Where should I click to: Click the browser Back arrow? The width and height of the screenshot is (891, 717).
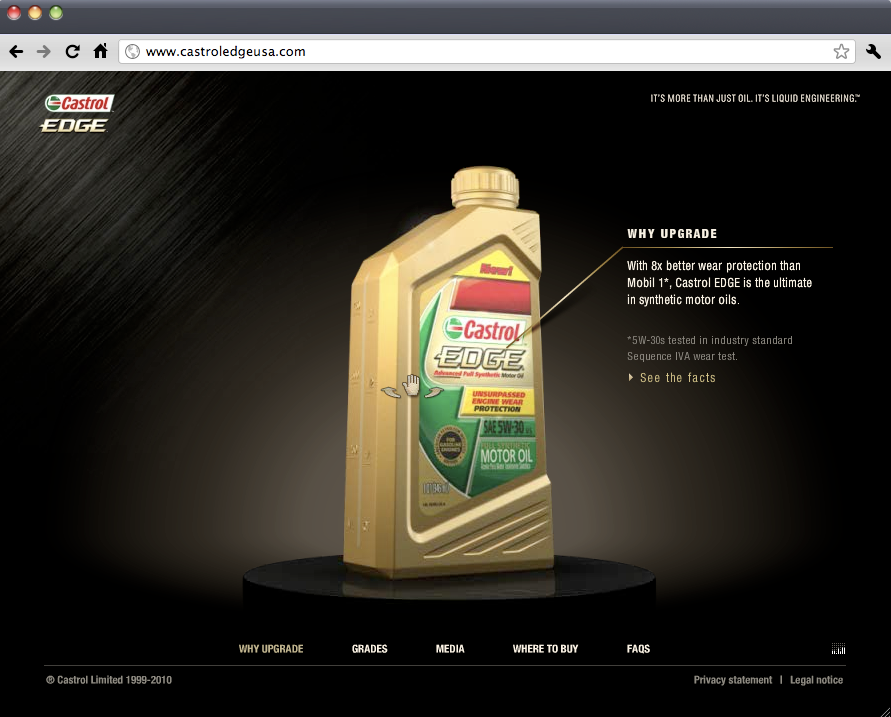point(16,51)
